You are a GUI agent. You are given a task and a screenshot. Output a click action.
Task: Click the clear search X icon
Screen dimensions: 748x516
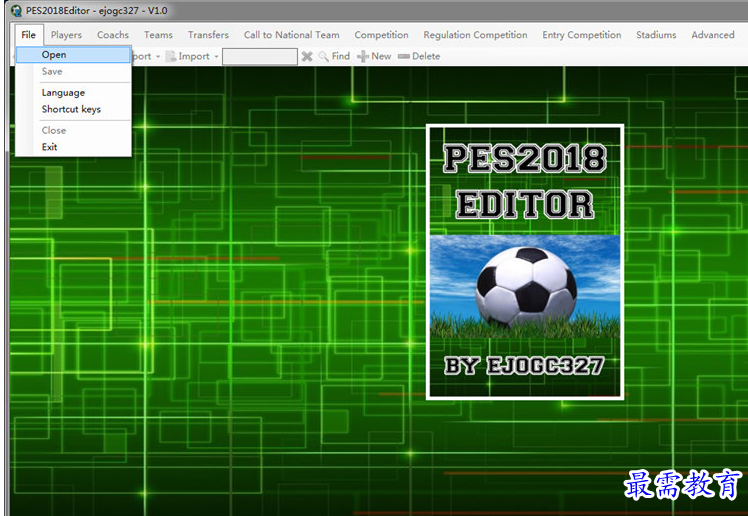click(x=307, y=57)
